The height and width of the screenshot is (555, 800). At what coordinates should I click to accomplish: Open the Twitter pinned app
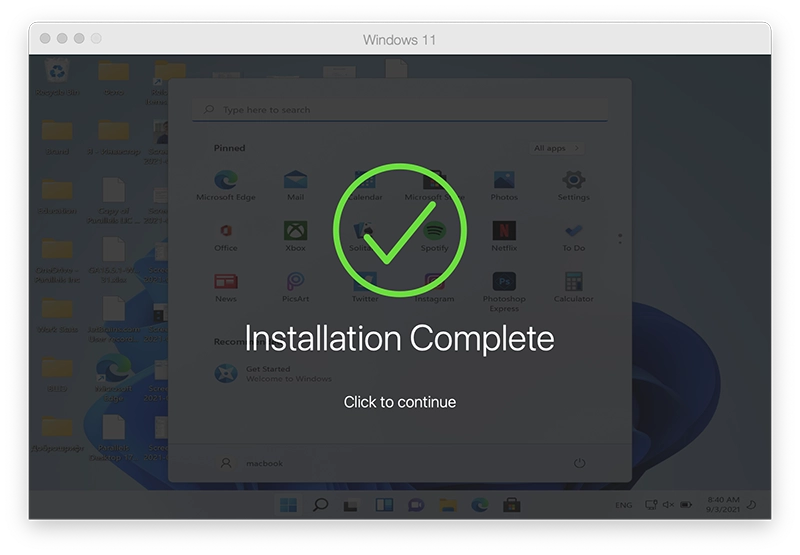click(x=365, y=287)
